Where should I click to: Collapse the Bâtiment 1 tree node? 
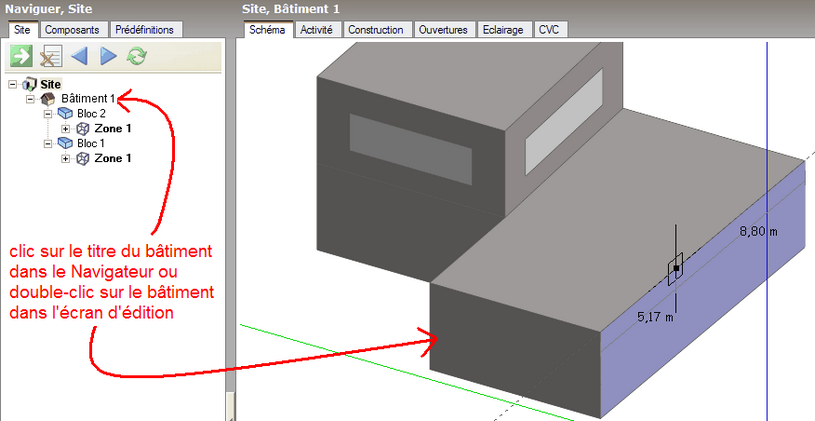[x=30, y=100]
